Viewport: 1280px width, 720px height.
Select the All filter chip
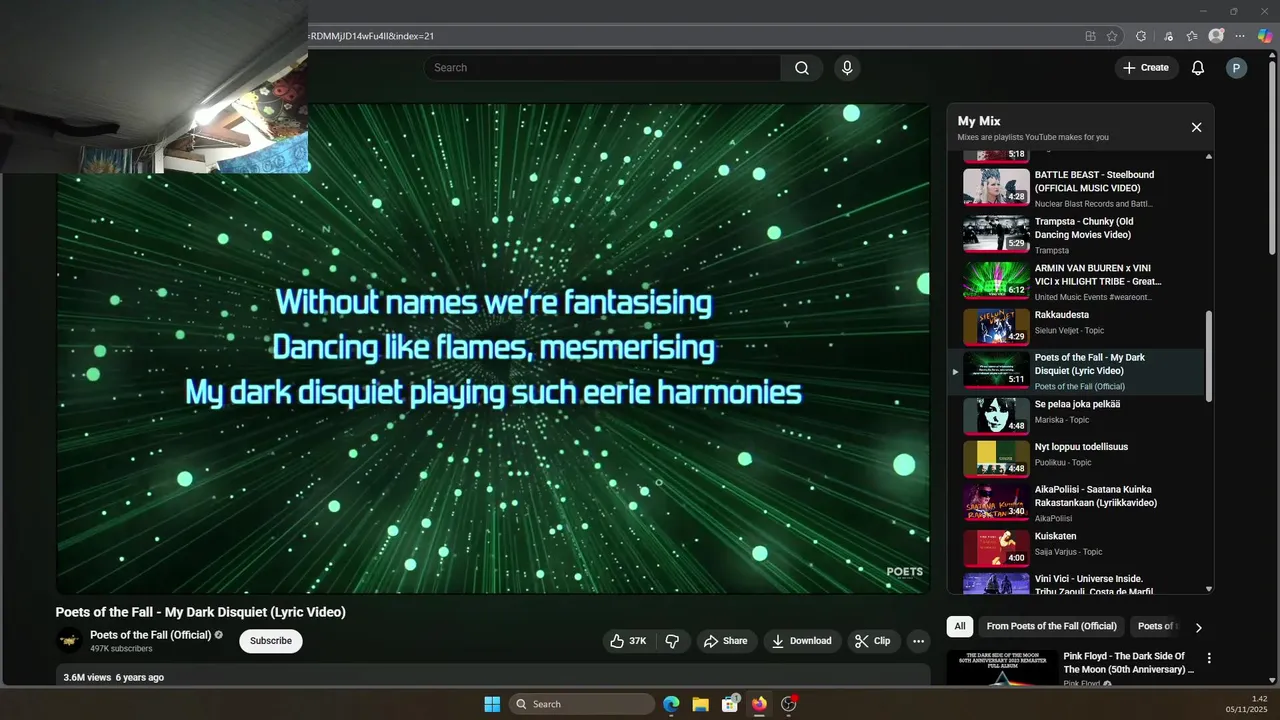pos(960,626)
